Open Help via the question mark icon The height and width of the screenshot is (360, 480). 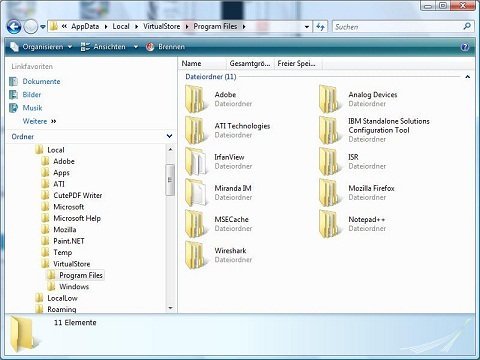coord(465,47)
